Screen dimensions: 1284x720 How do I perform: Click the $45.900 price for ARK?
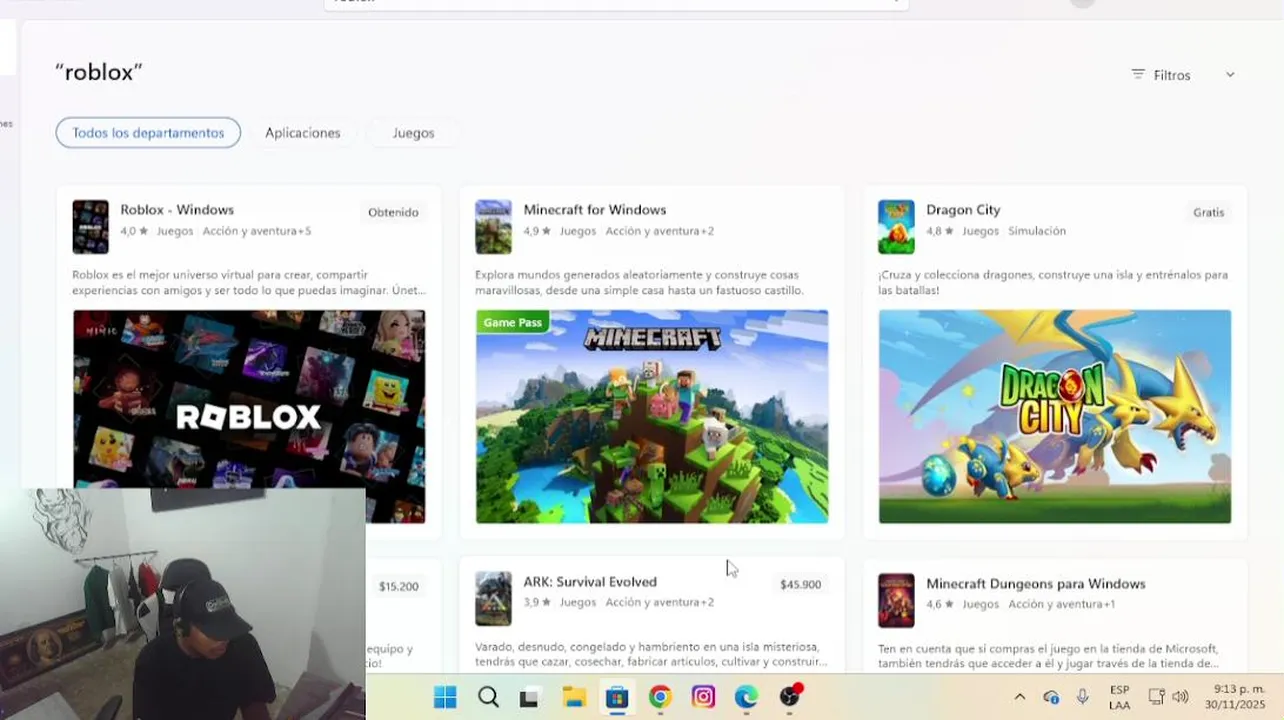(x=800, y=584)
